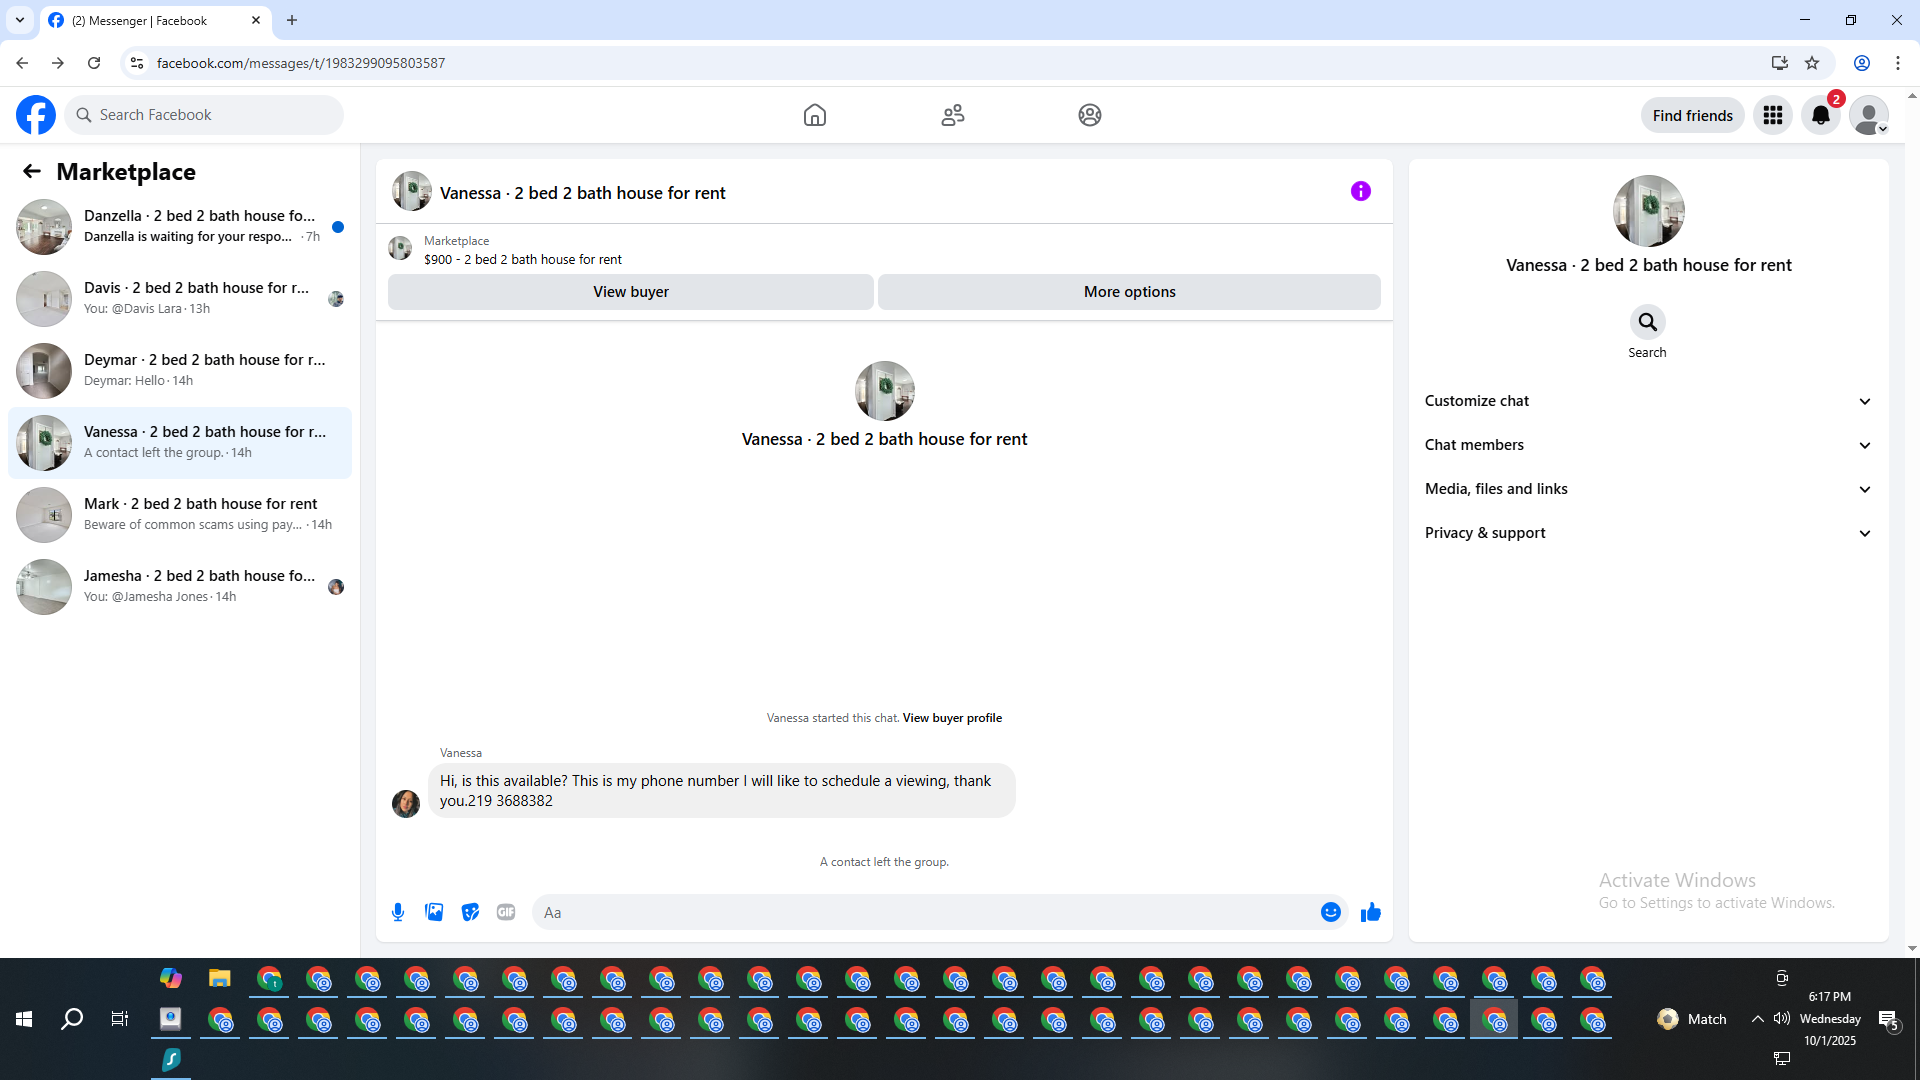
Task: Open the Windows Start menu
Action: click(24, 1019)
